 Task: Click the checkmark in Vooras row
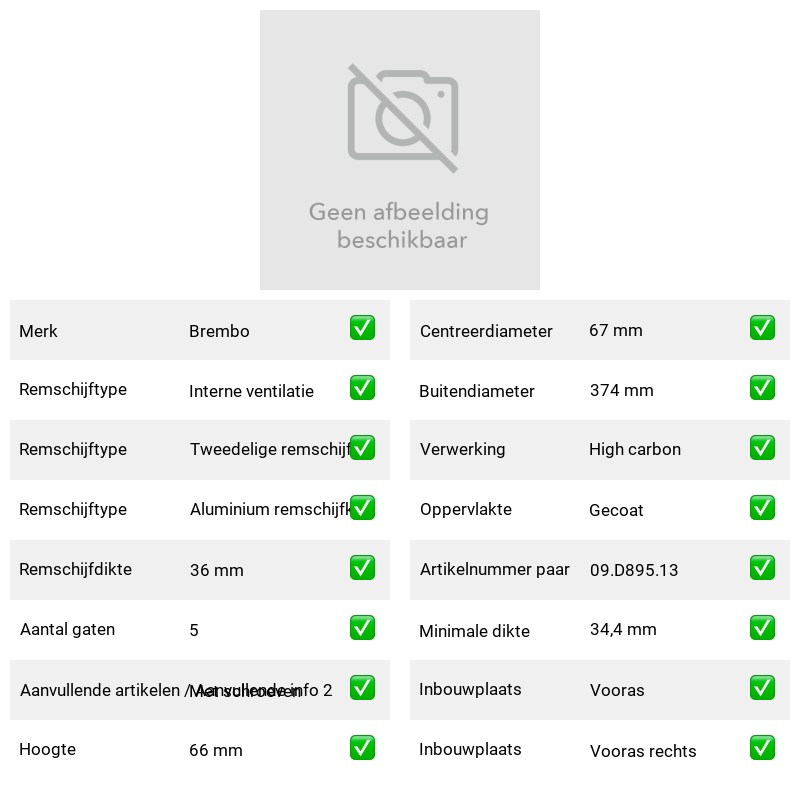[762, 688]
